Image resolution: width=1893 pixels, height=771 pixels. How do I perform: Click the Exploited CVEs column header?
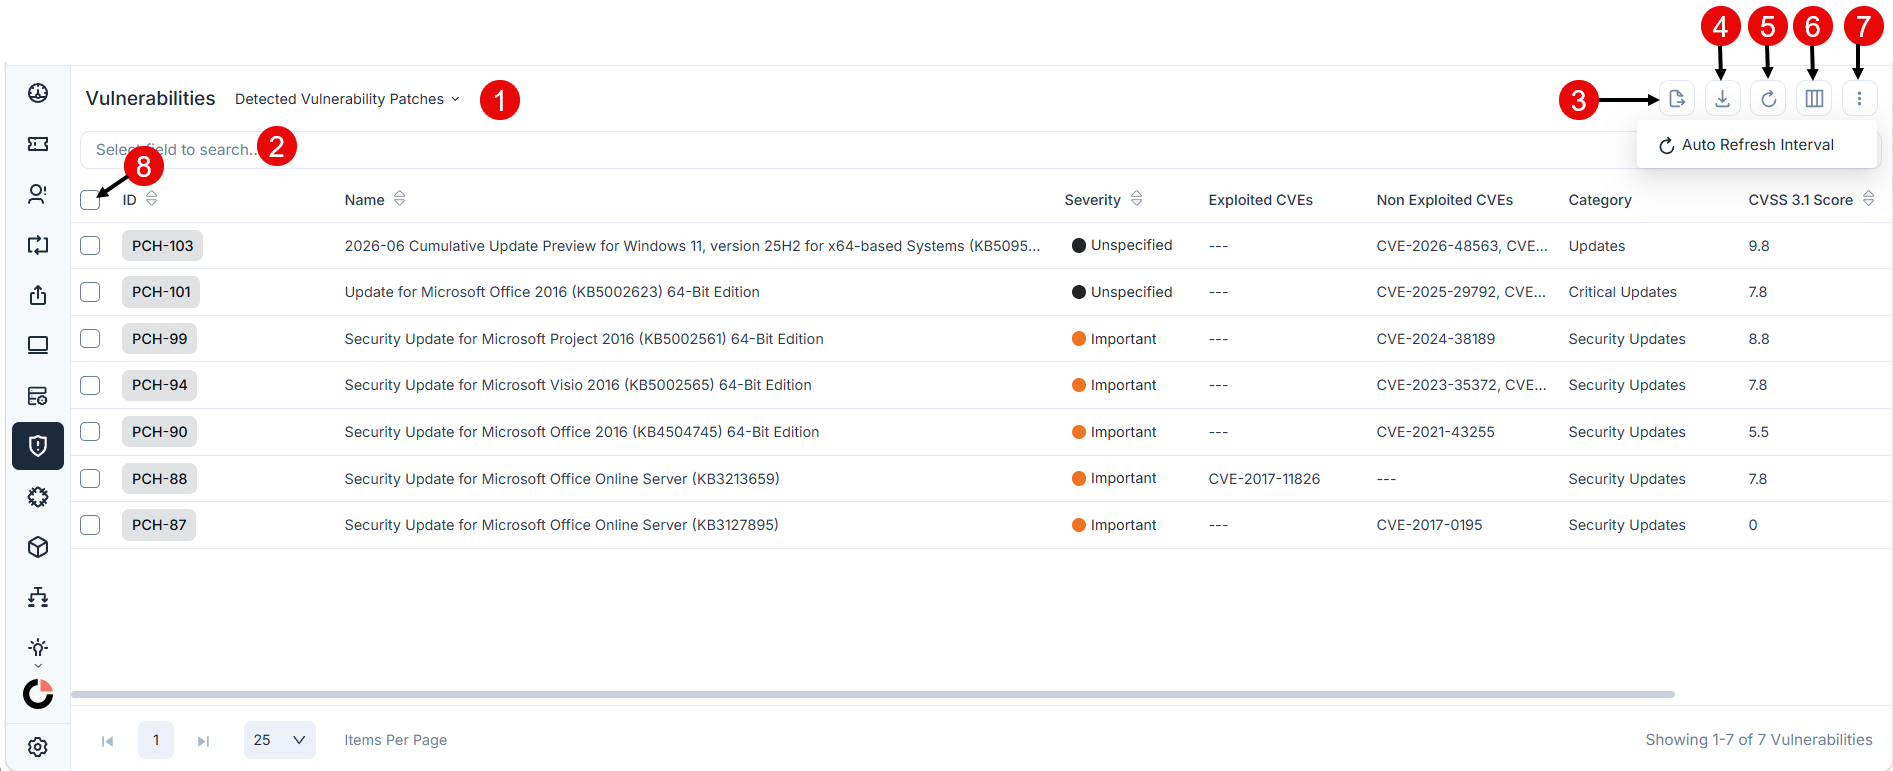point(1260,200)
